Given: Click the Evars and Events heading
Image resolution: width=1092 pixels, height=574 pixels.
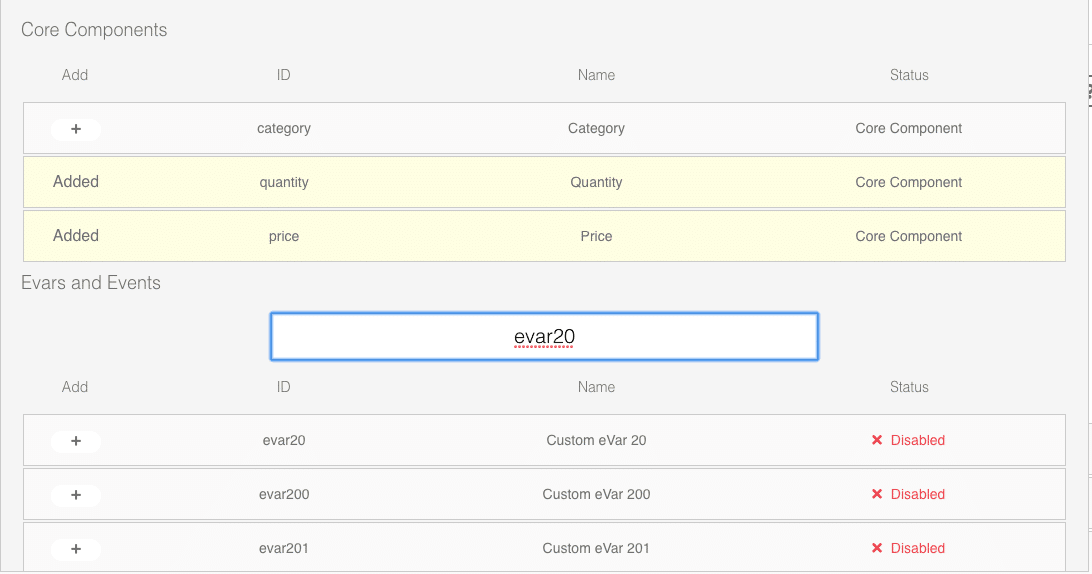Looking at the screenshot, I should 91,283.
